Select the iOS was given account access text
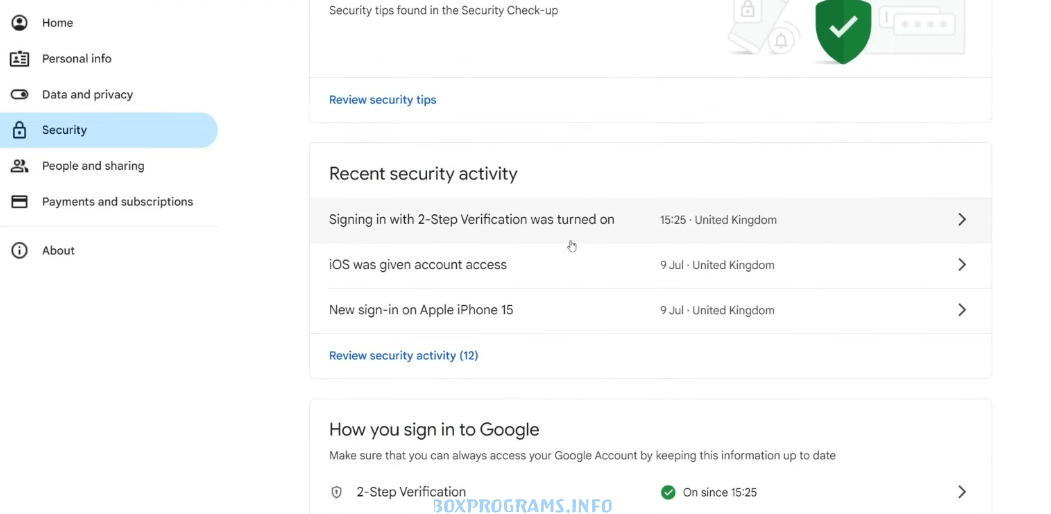This screenshot has width=1051, height=514. (418, 265)
